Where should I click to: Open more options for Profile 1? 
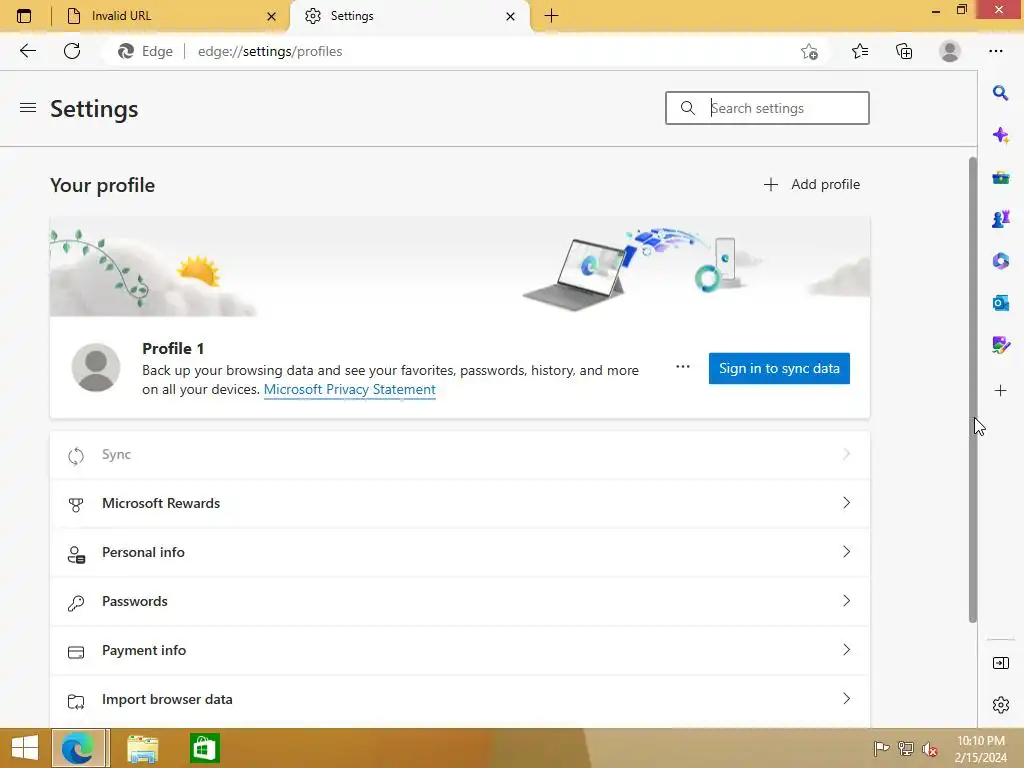point(682,367)
